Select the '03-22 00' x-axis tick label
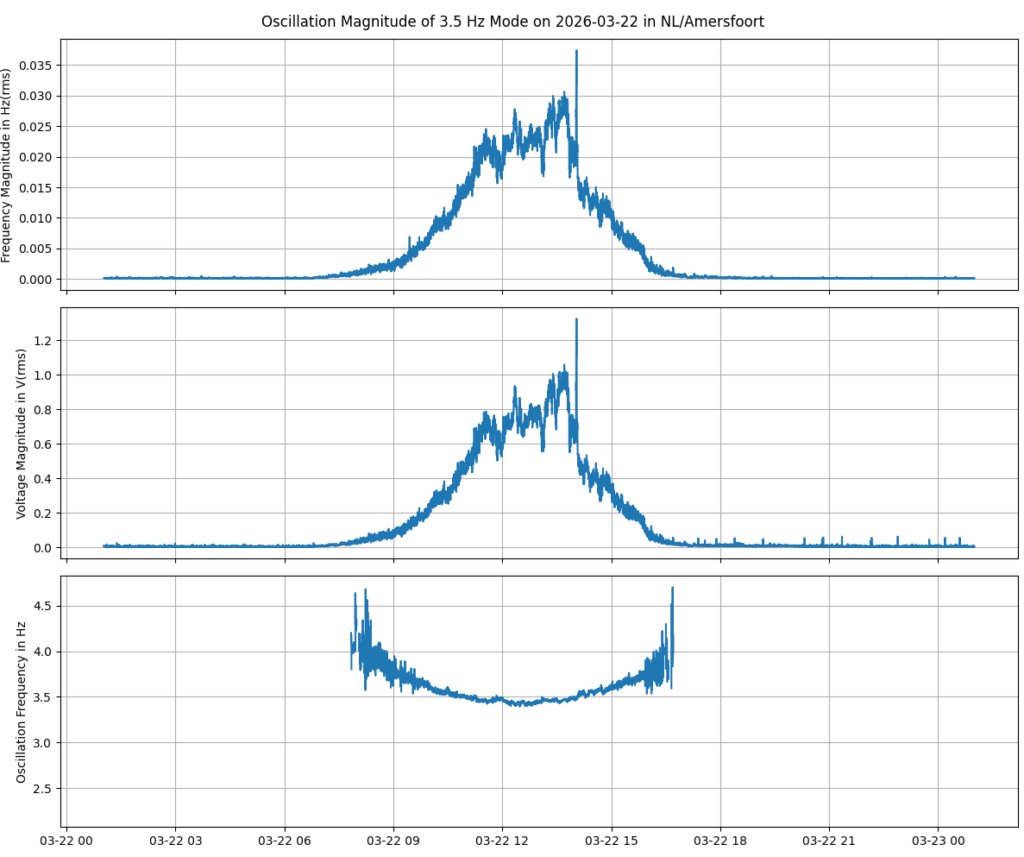The image size is (1024, 857). tap(66, 842)
